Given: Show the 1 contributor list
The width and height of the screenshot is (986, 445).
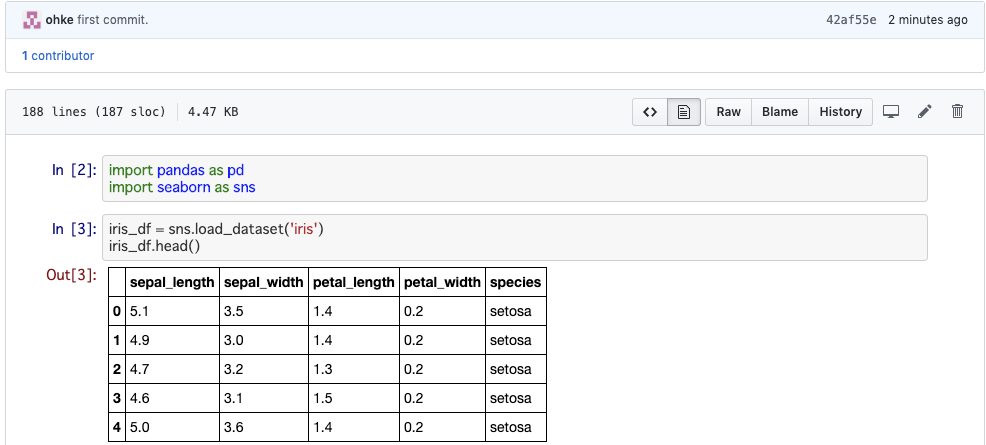Looking at the screenshot, I should tap(58, 56).
